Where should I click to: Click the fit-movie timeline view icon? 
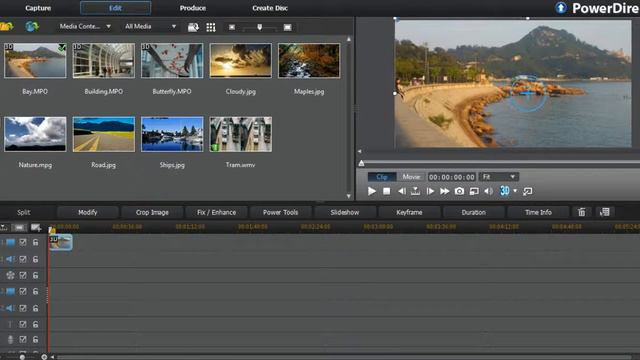click(x=19, y=227)
